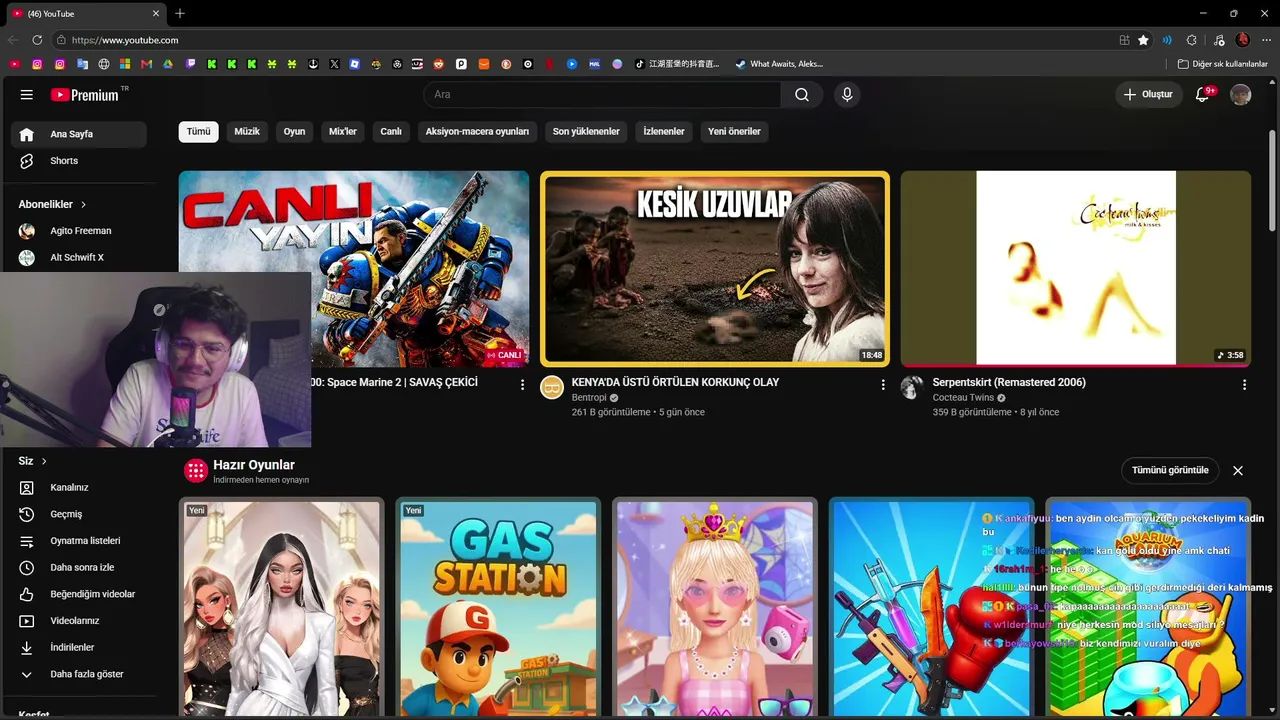Click the Tümünü görüntüle button
Image resolution: width=1280 pixels, height=720 pixels.
click(x=1170, y=470)
